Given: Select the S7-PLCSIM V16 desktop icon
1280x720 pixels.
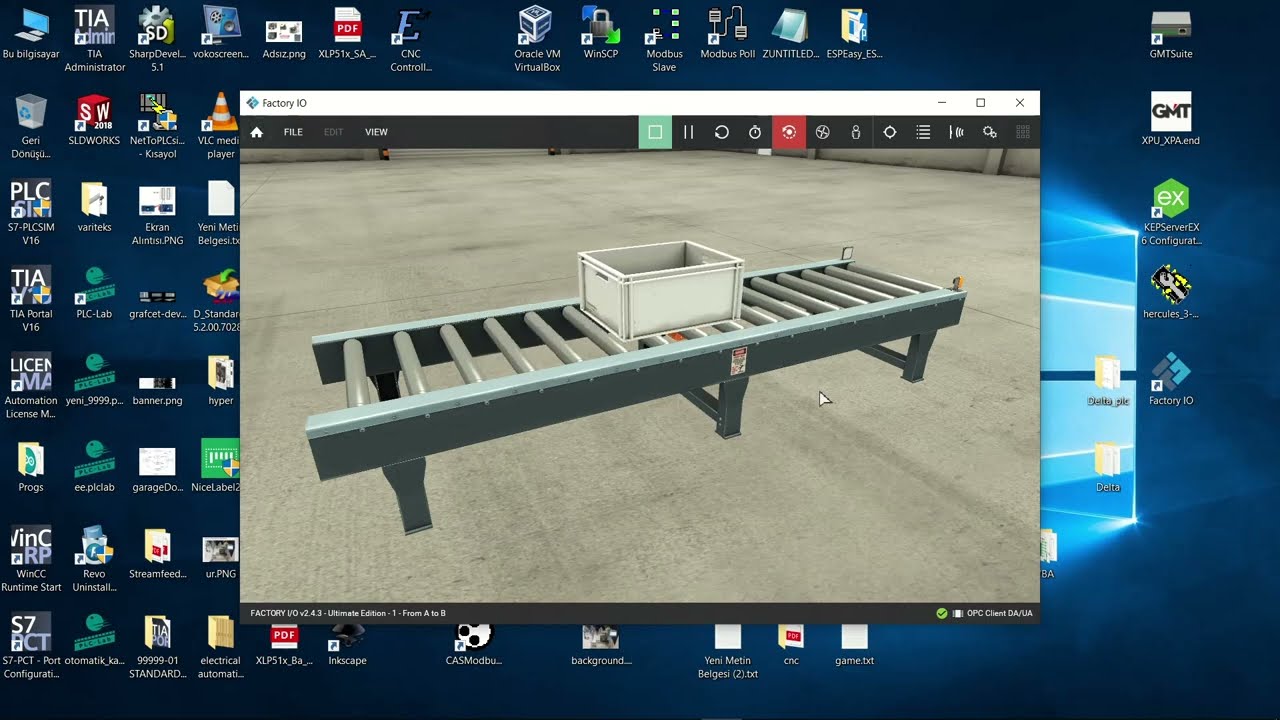Looking at the screenshot, I should click(31, 213).
